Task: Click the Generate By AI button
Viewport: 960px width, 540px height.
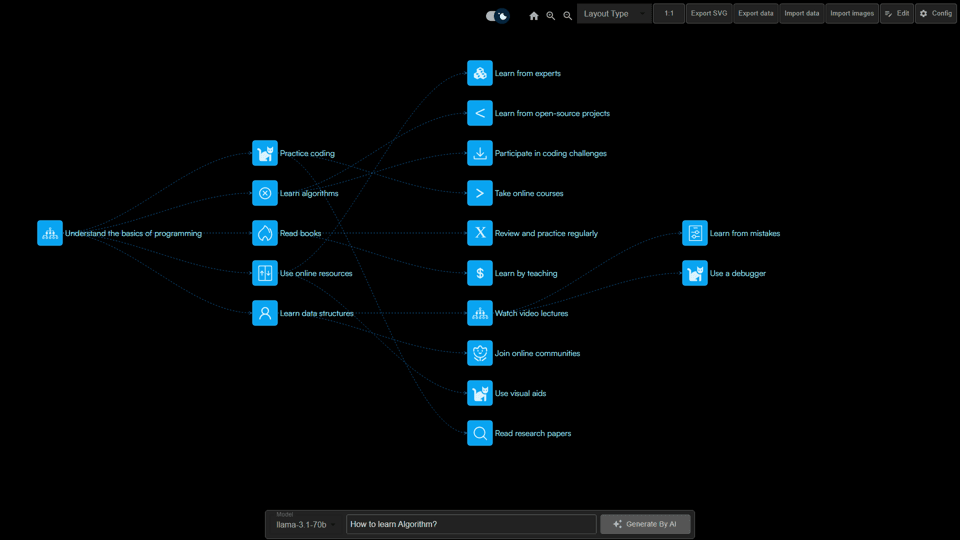Action: [x=645, y=524]
